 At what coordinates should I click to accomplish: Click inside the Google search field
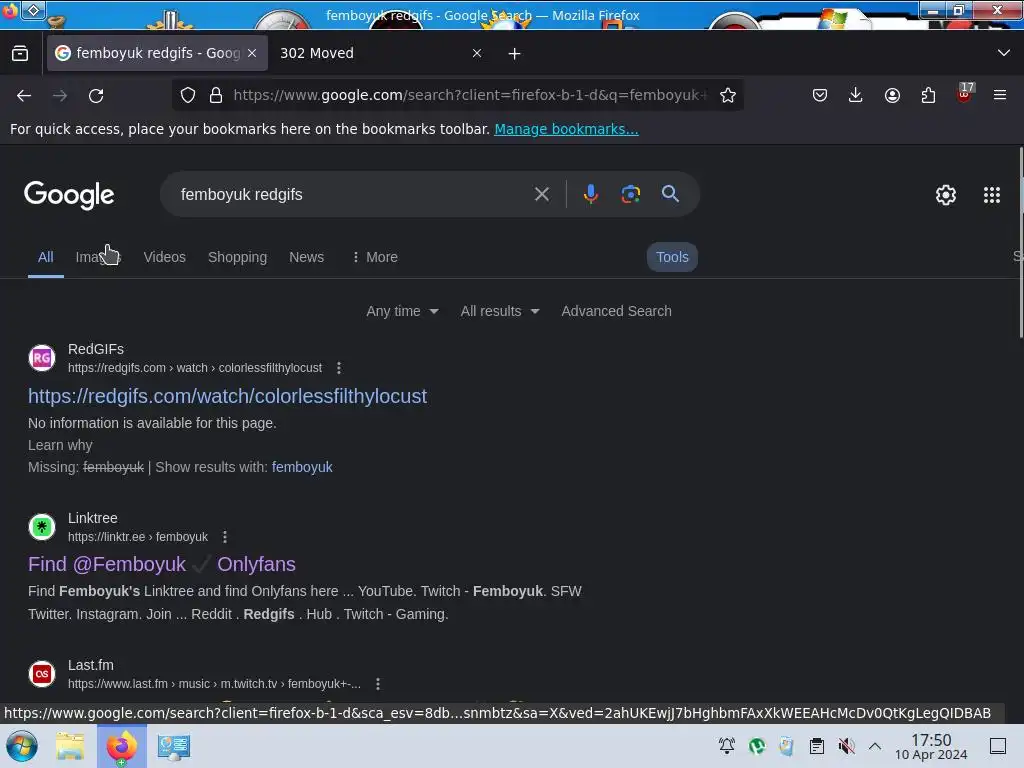tap(353, 195)
